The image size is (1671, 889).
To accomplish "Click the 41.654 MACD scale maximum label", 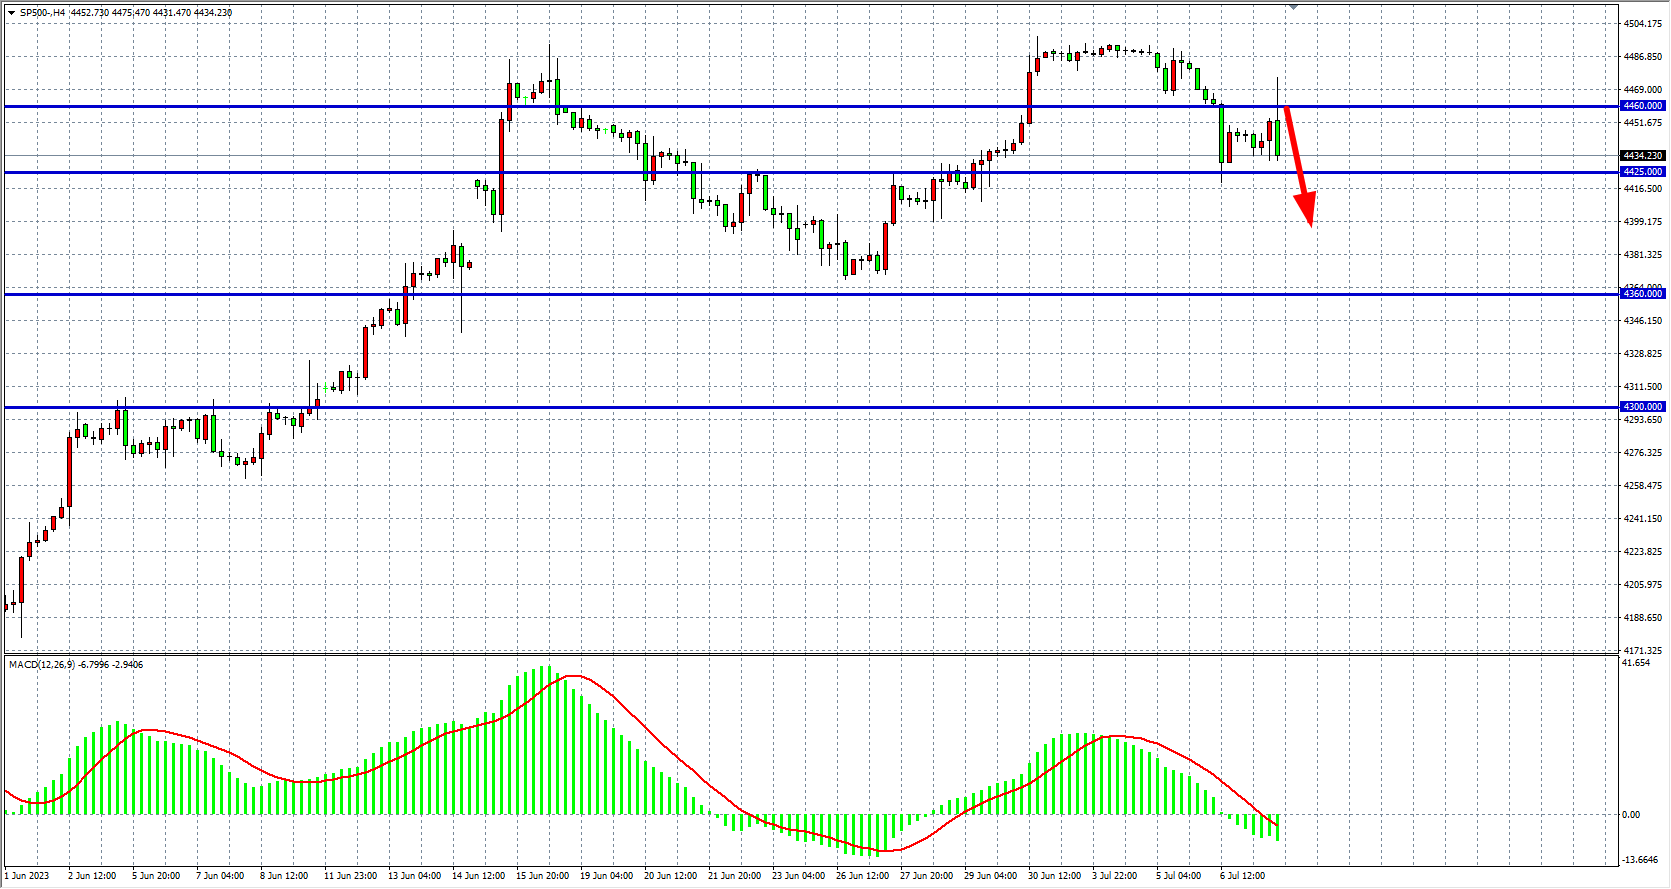I will 1637,663.
